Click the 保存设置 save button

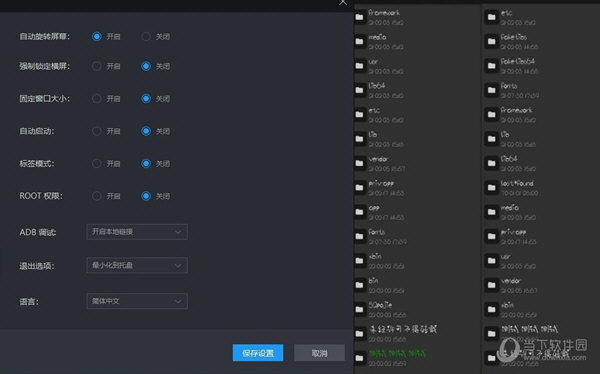click(x=258, y=353)
